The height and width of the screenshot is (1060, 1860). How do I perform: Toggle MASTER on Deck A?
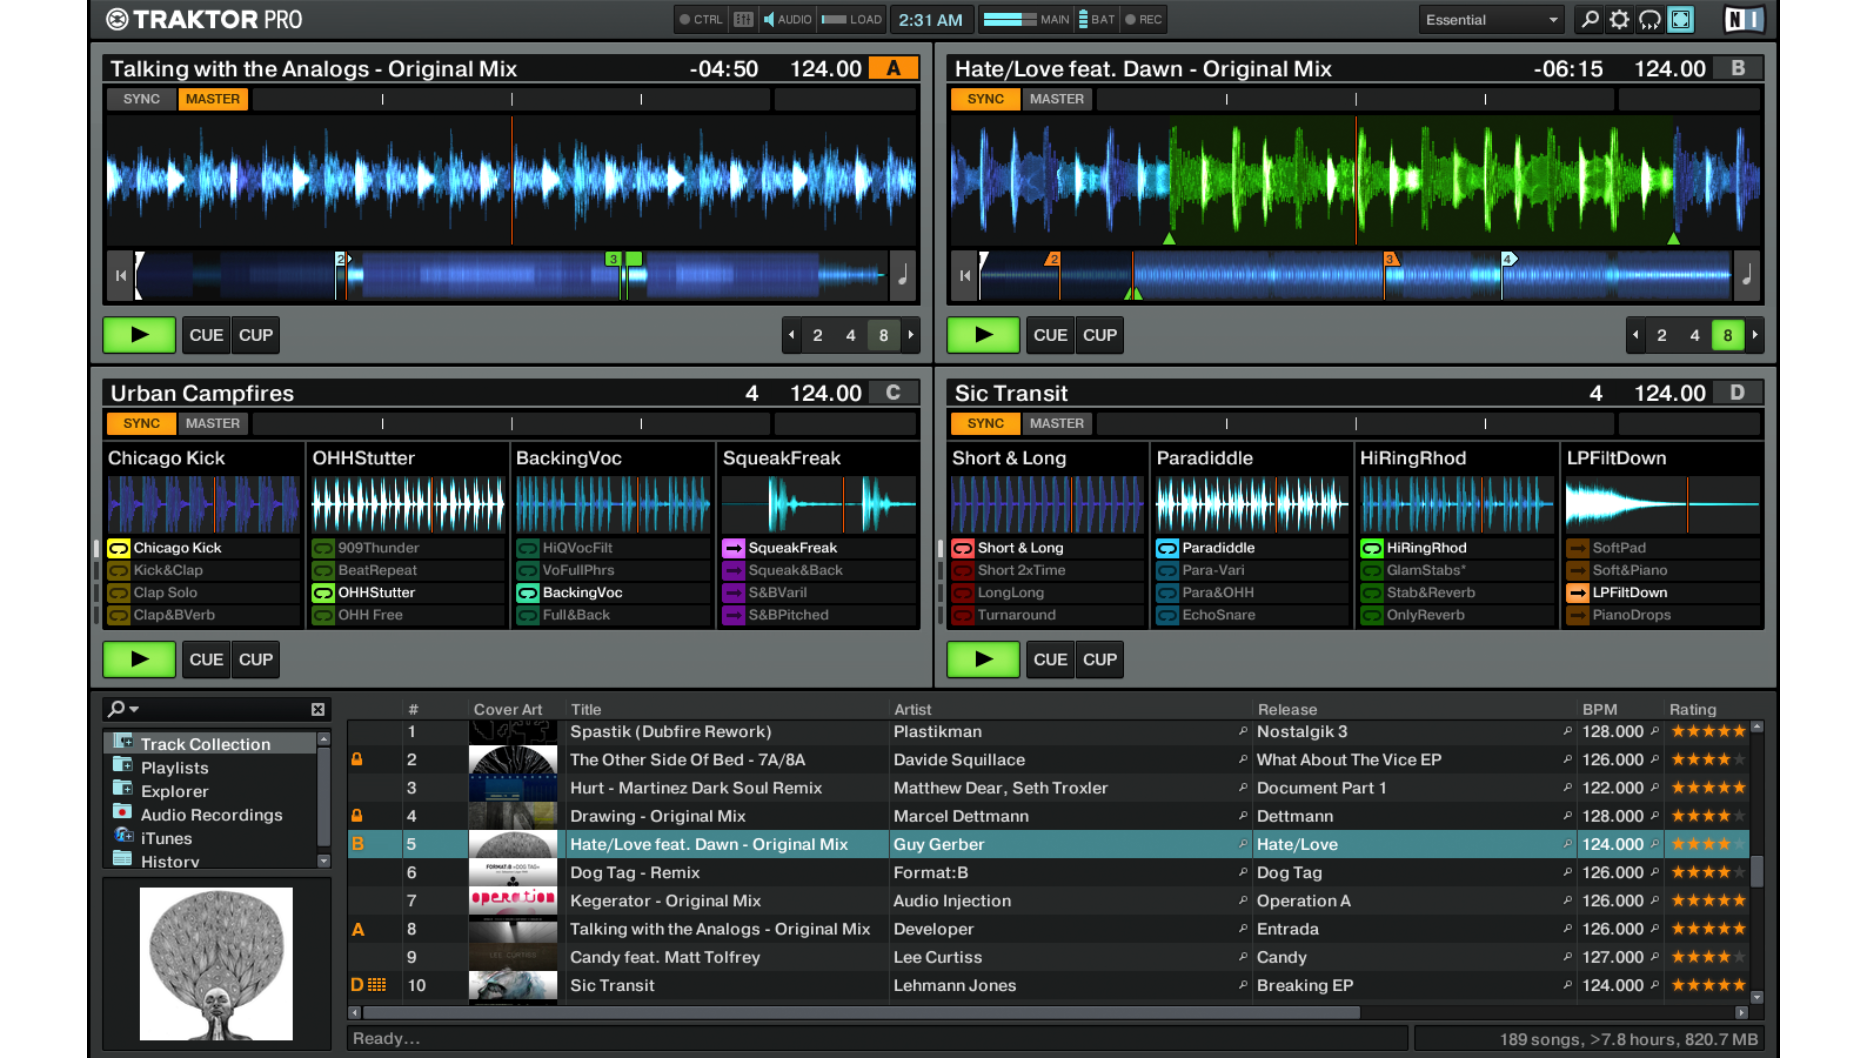tap(213, 99)
